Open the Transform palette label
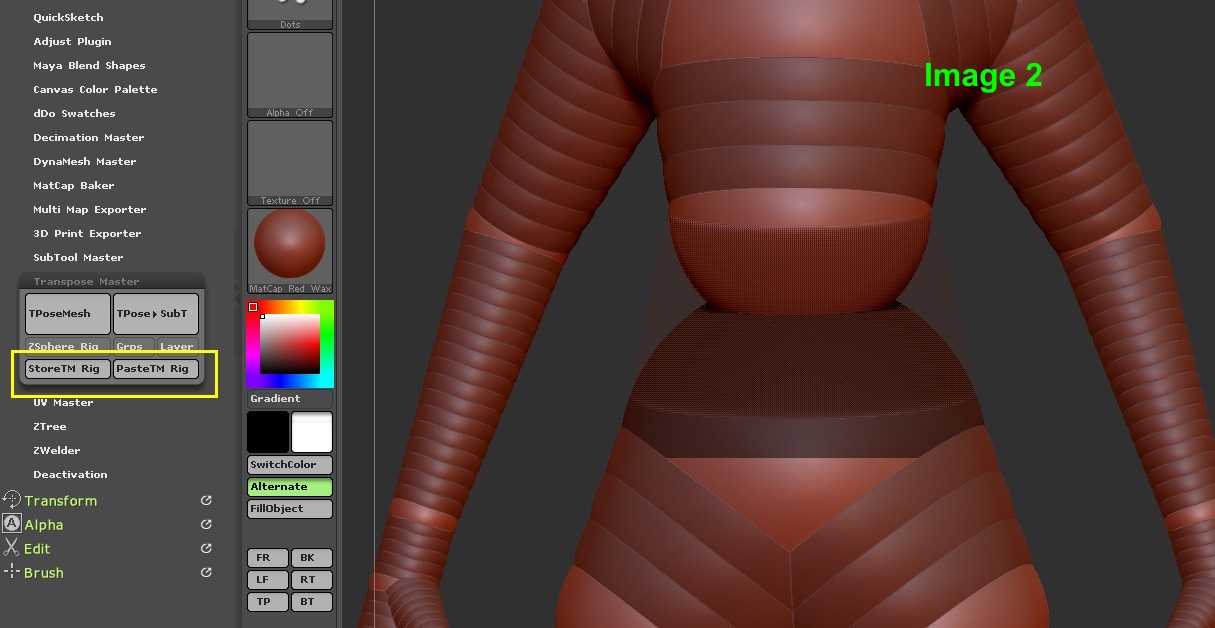The image size is (1215, 628). pyautogui.click(x=61, y=500)
